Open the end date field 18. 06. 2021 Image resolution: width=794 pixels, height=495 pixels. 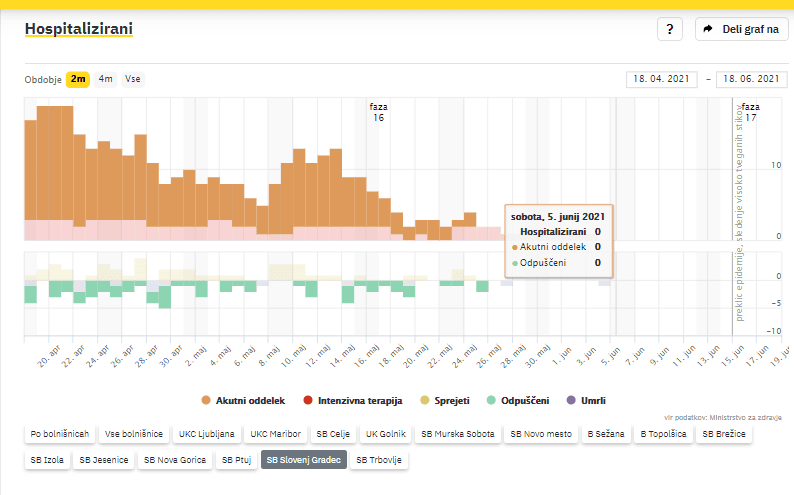coord(751,80)
